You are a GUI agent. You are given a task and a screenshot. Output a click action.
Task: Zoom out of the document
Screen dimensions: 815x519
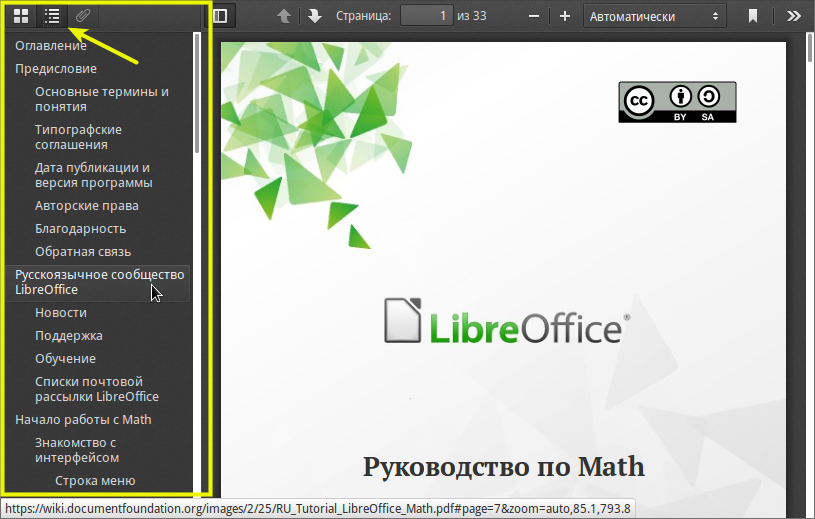pyautogui.click(x=534, y=16)
